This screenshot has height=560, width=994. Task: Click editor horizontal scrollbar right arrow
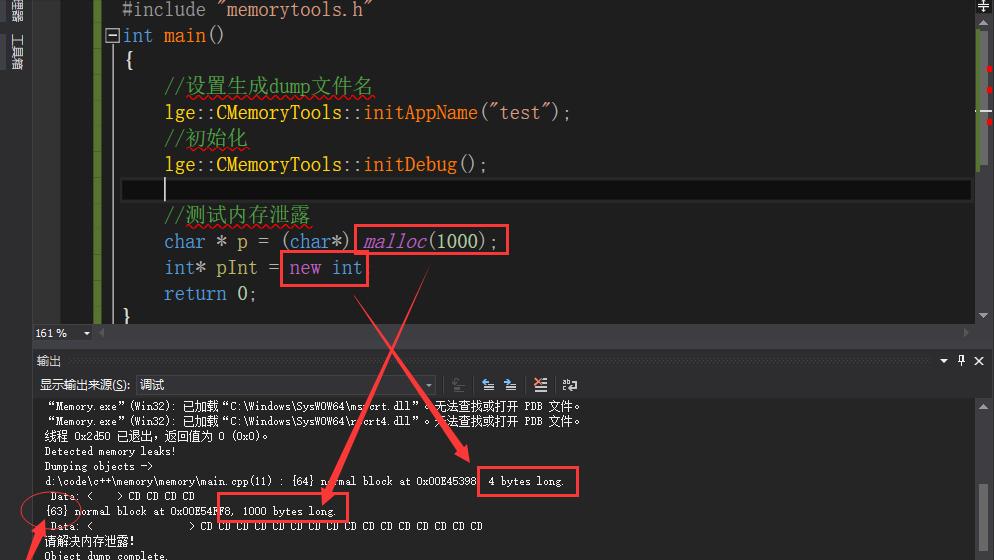pos(966,333)
